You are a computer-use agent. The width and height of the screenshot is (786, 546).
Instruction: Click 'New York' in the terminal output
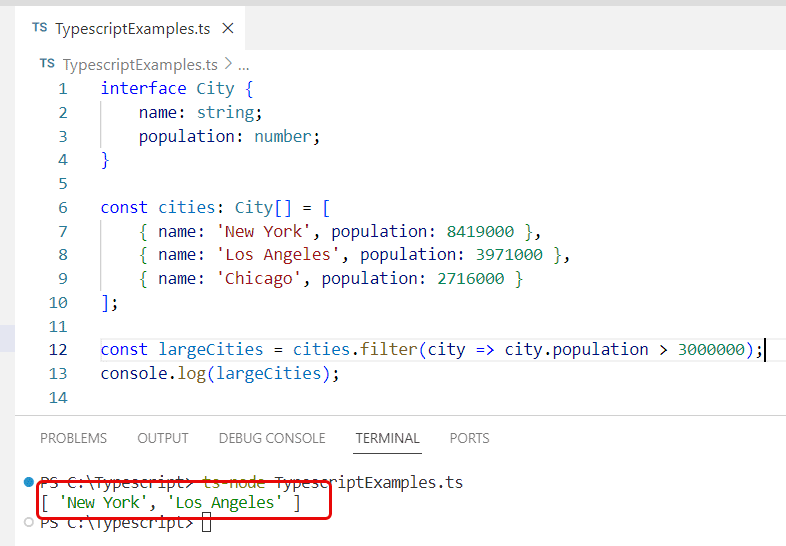[x=103, y=502]
